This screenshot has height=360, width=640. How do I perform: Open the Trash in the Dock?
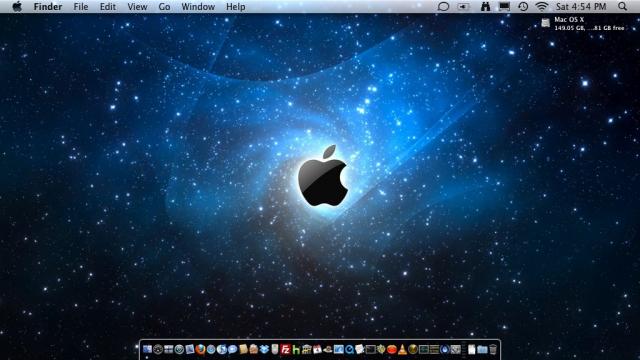(493, 349)
